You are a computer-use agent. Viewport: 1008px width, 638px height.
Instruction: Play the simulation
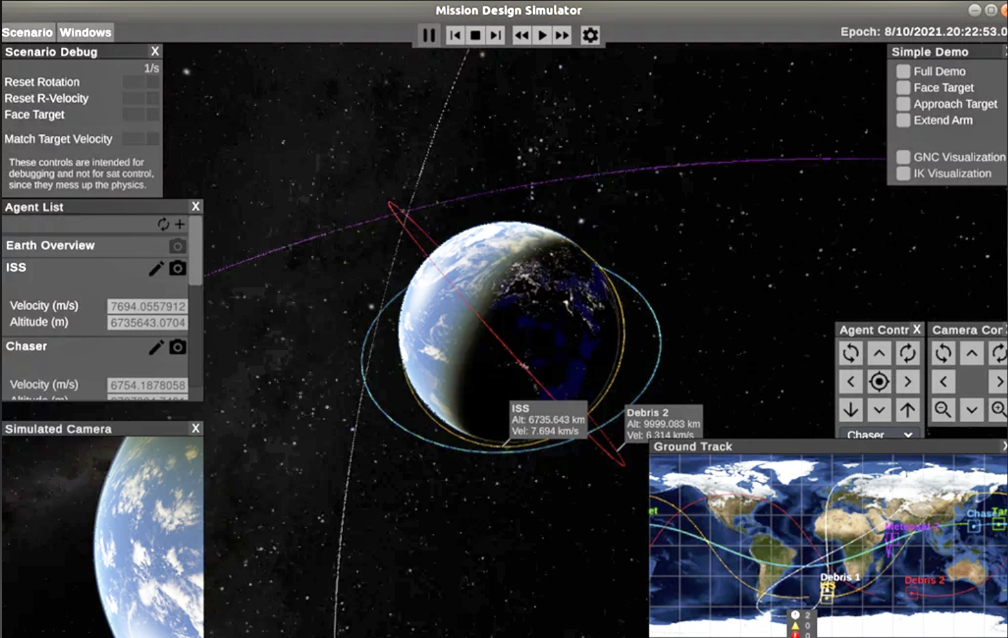pos(542,35)
